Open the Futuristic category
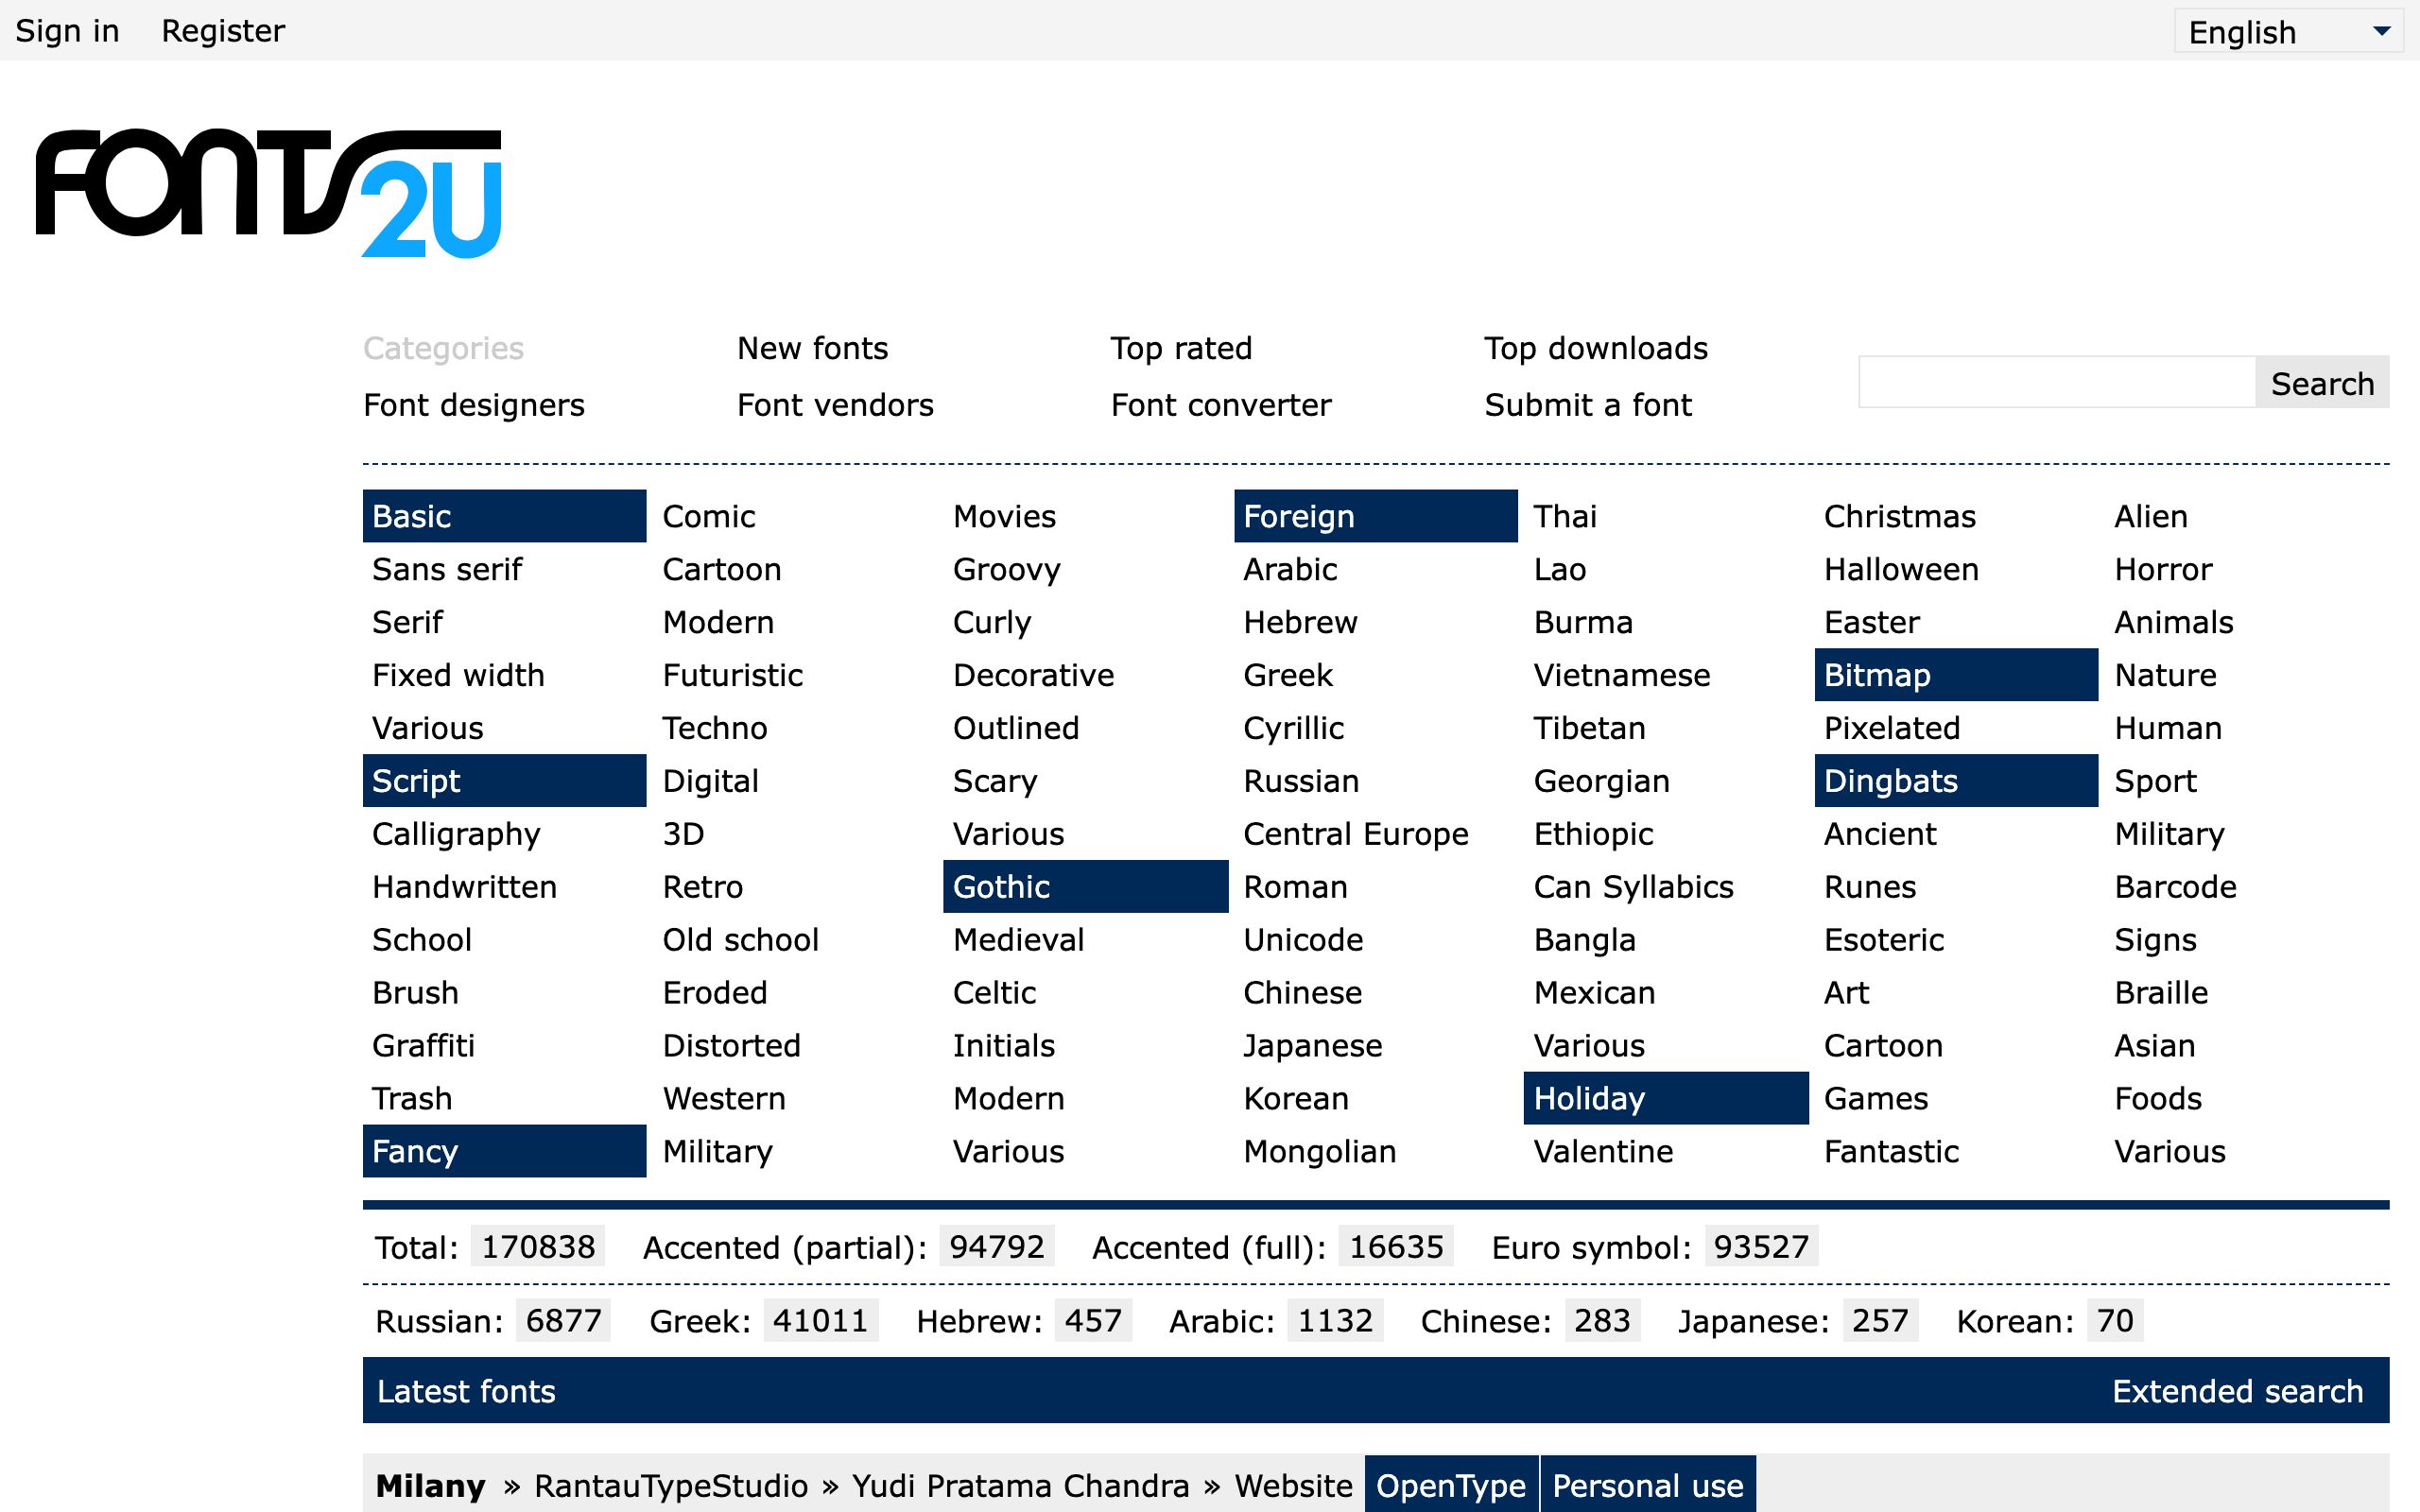 click(732, 675)
